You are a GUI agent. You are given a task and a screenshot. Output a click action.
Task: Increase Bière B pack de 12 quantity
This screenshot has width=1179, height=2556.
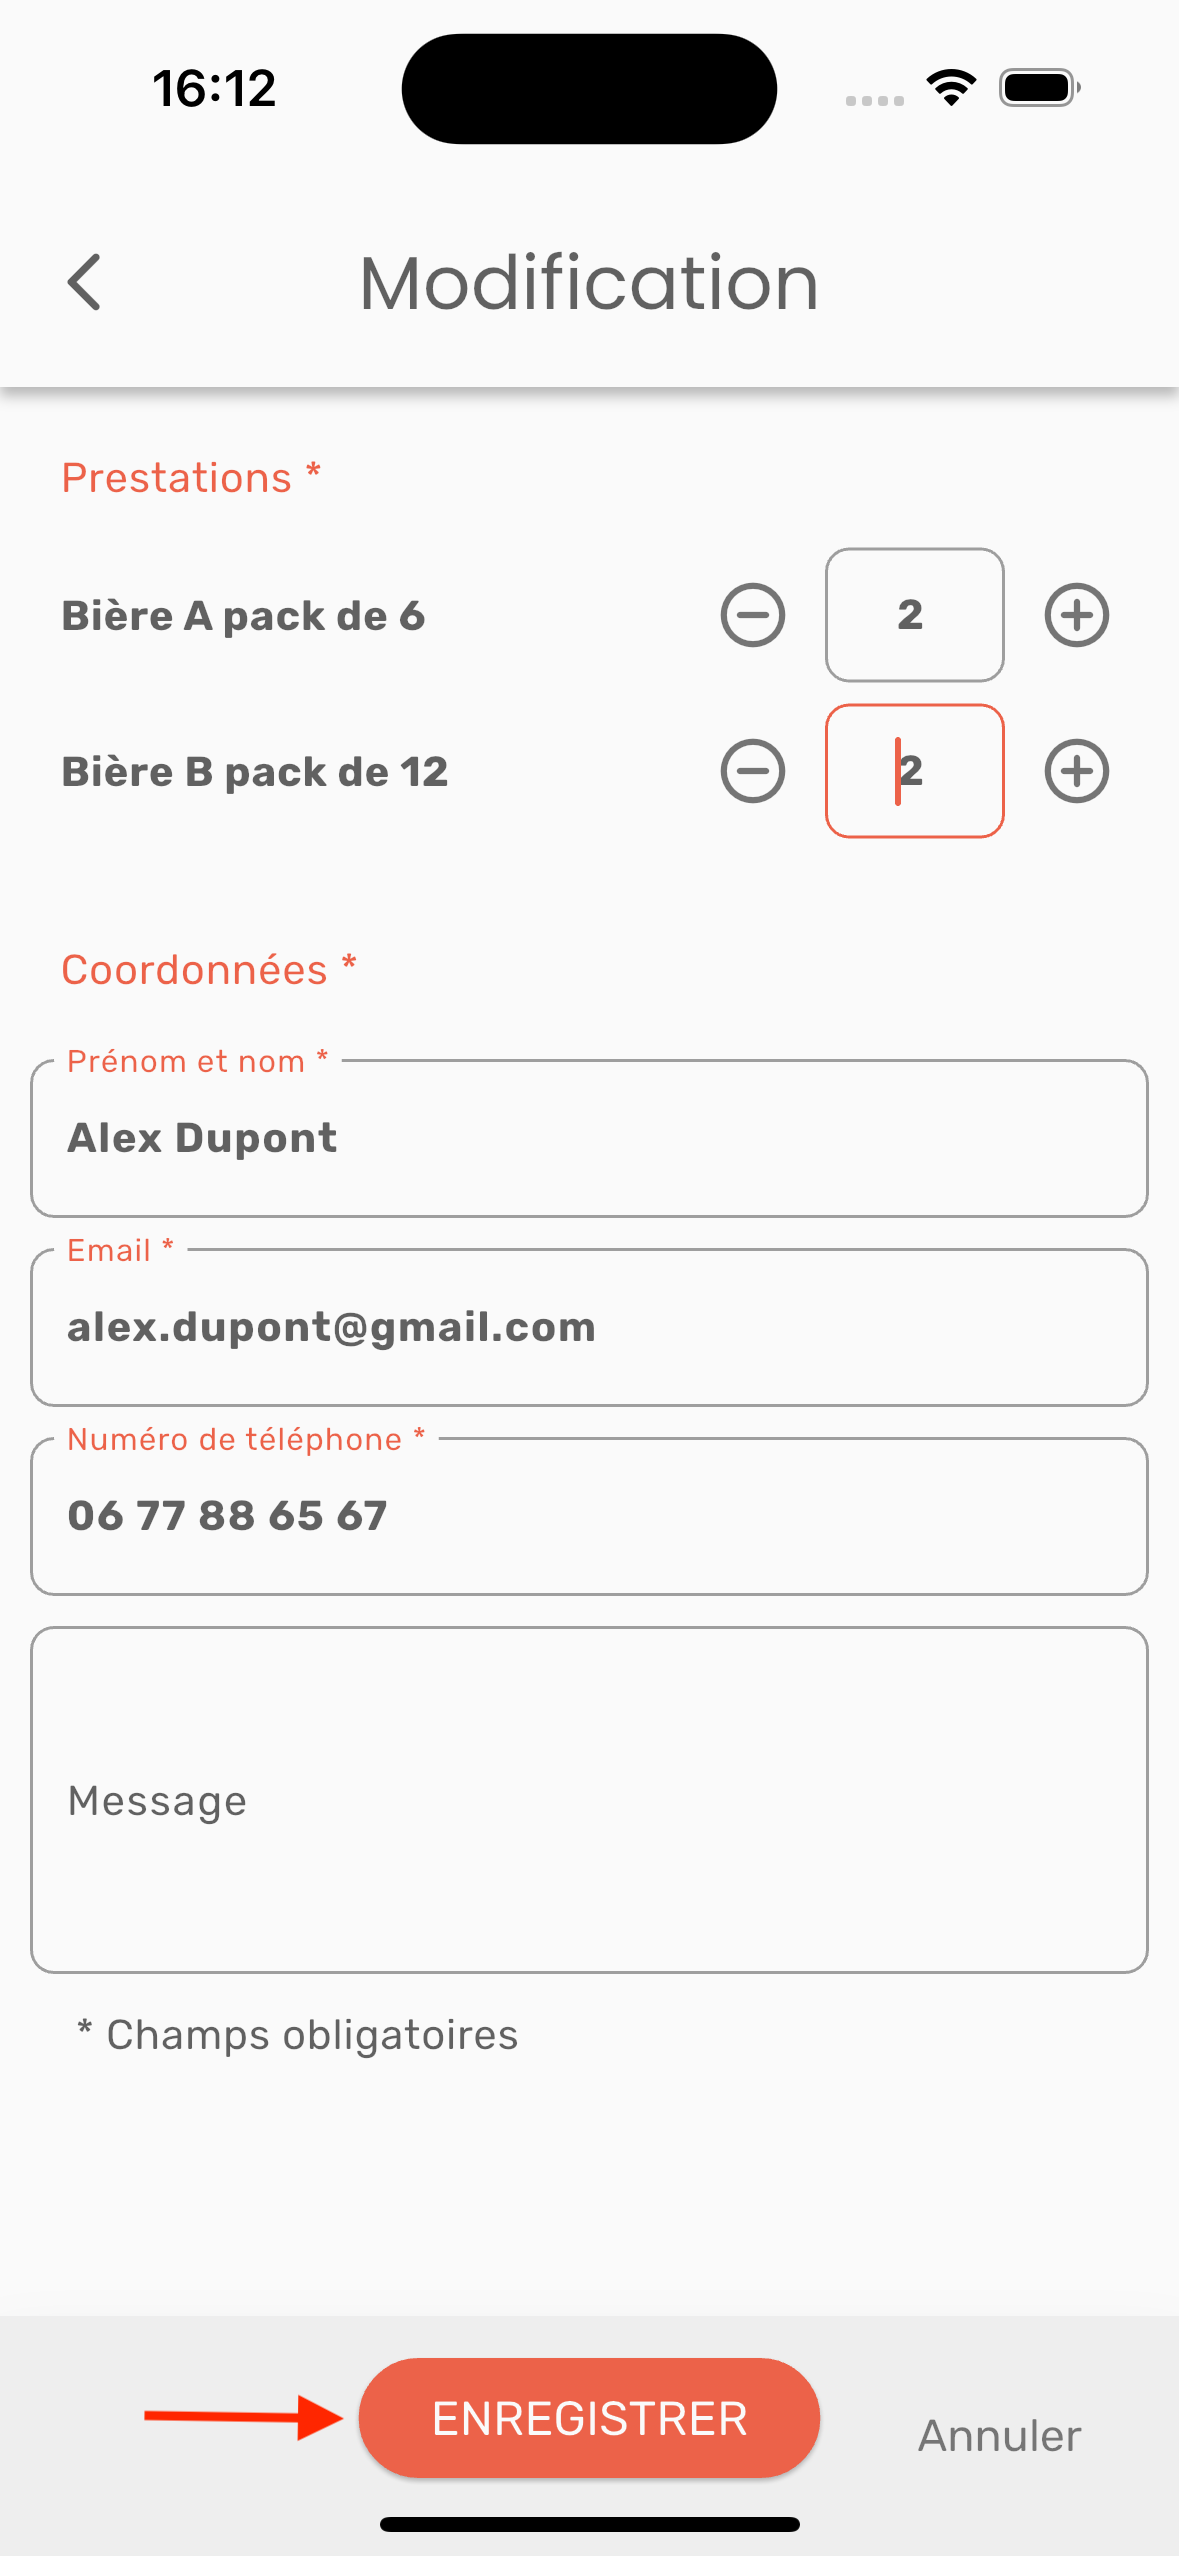point(1076,771)
